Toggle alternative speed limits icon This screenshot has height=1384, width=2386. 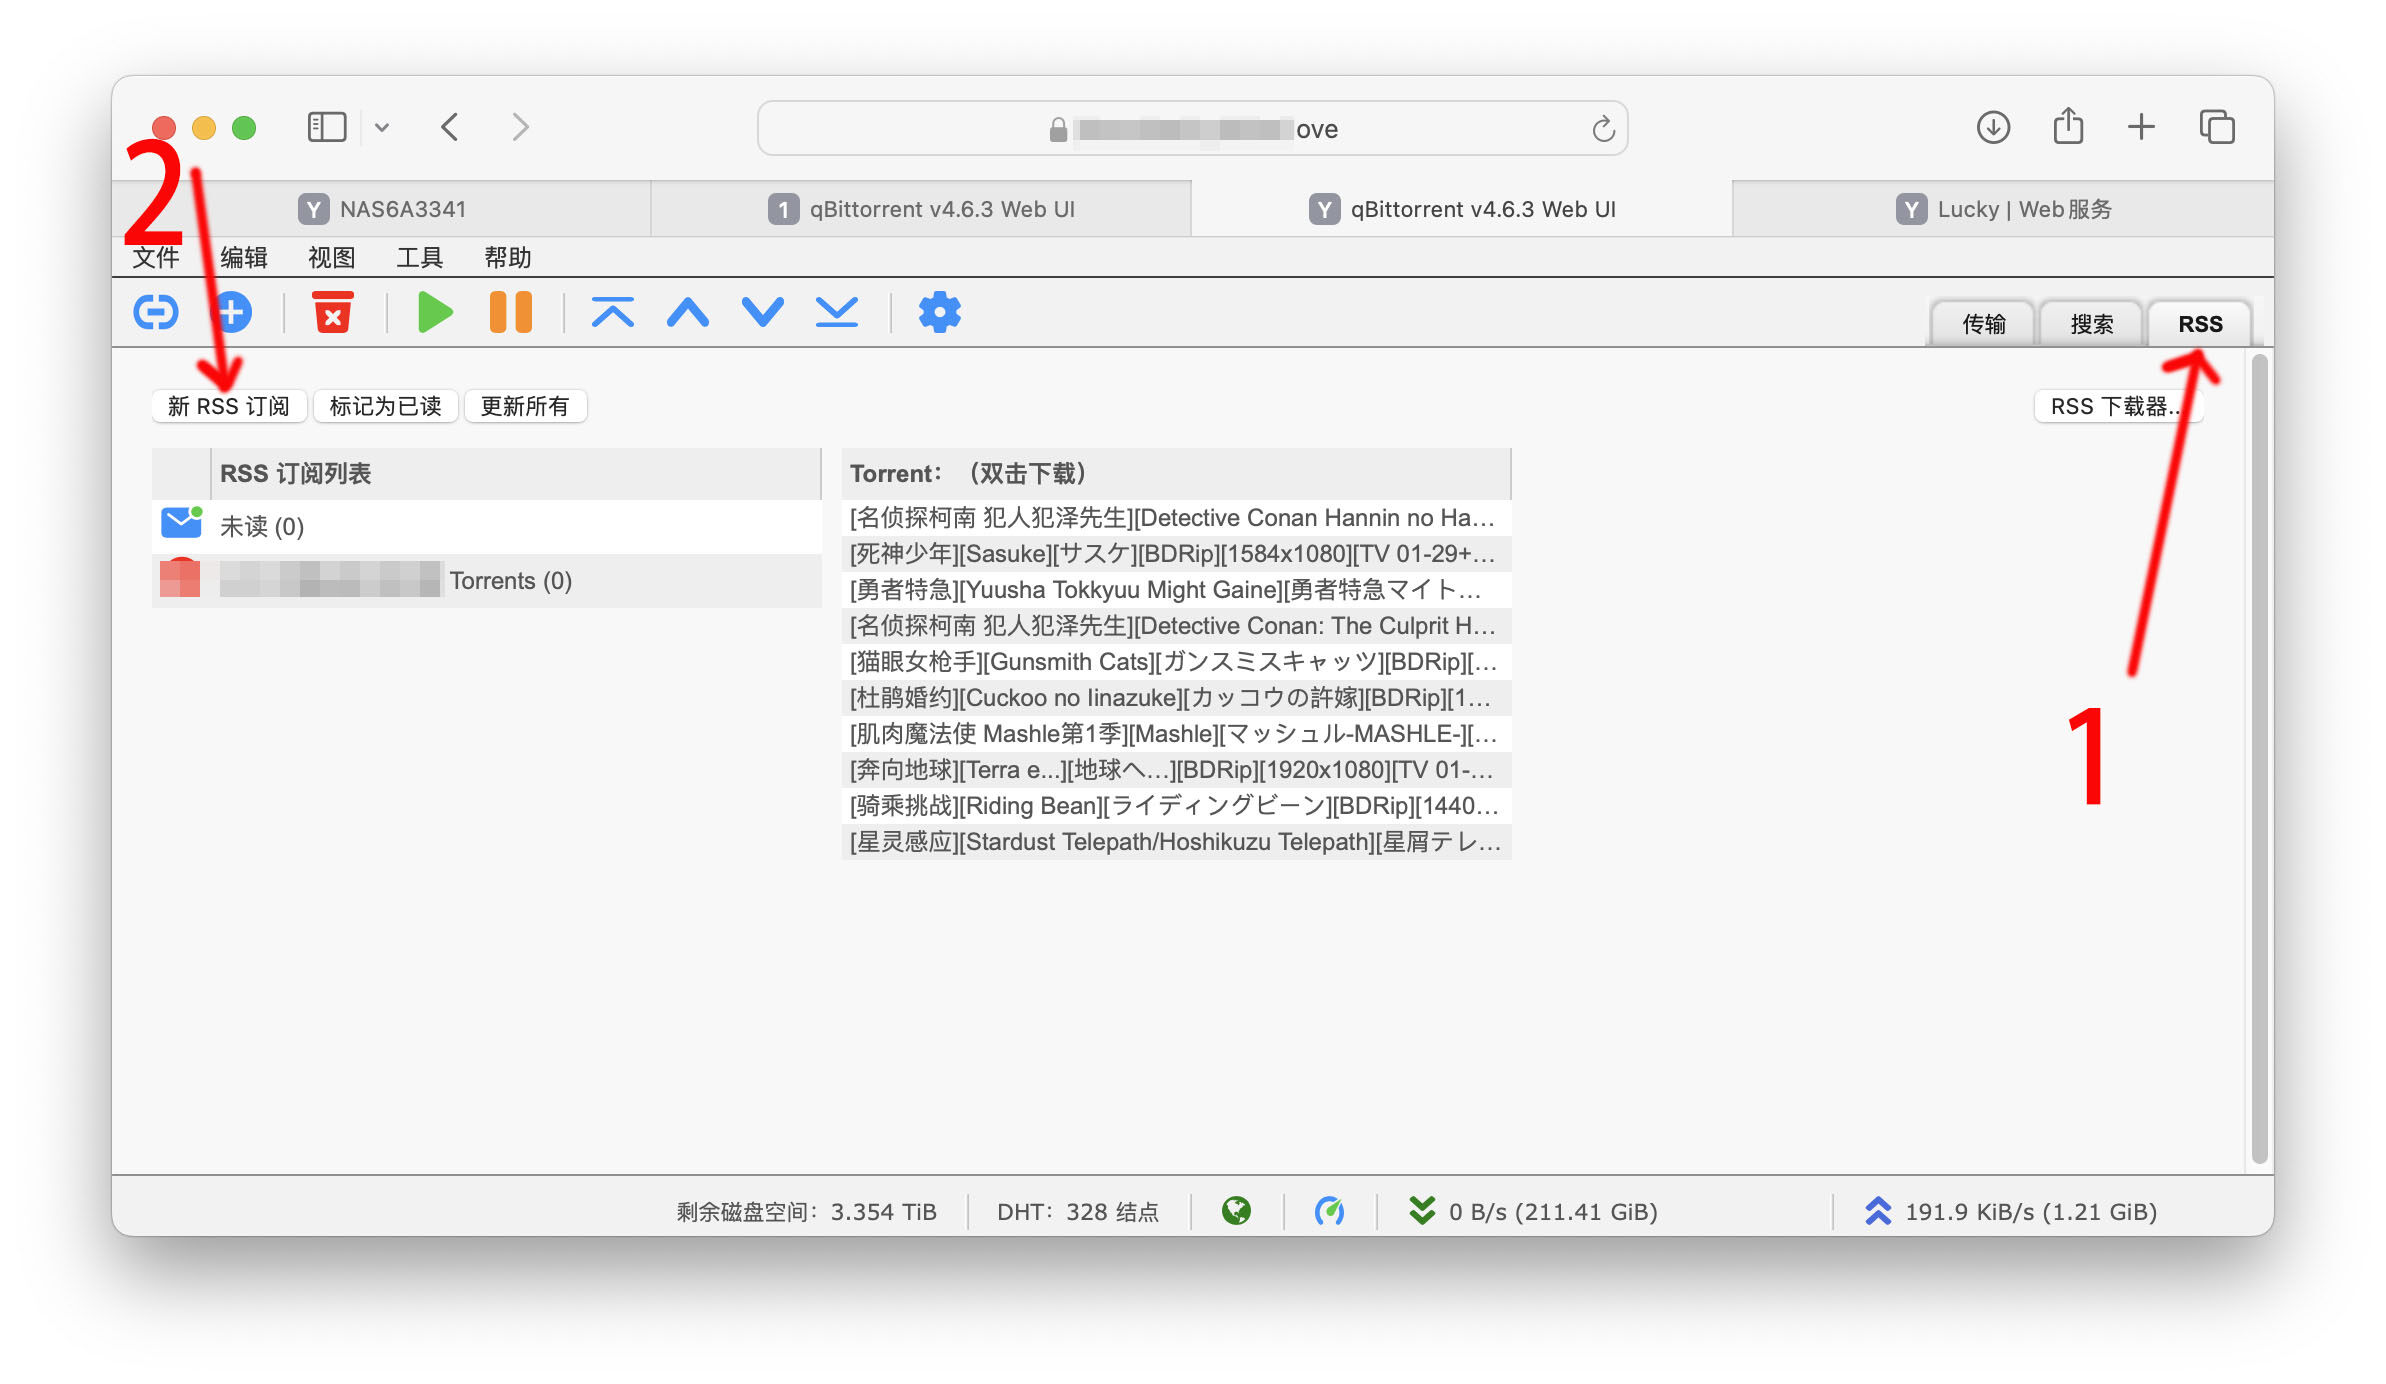click(1329, 1211)
